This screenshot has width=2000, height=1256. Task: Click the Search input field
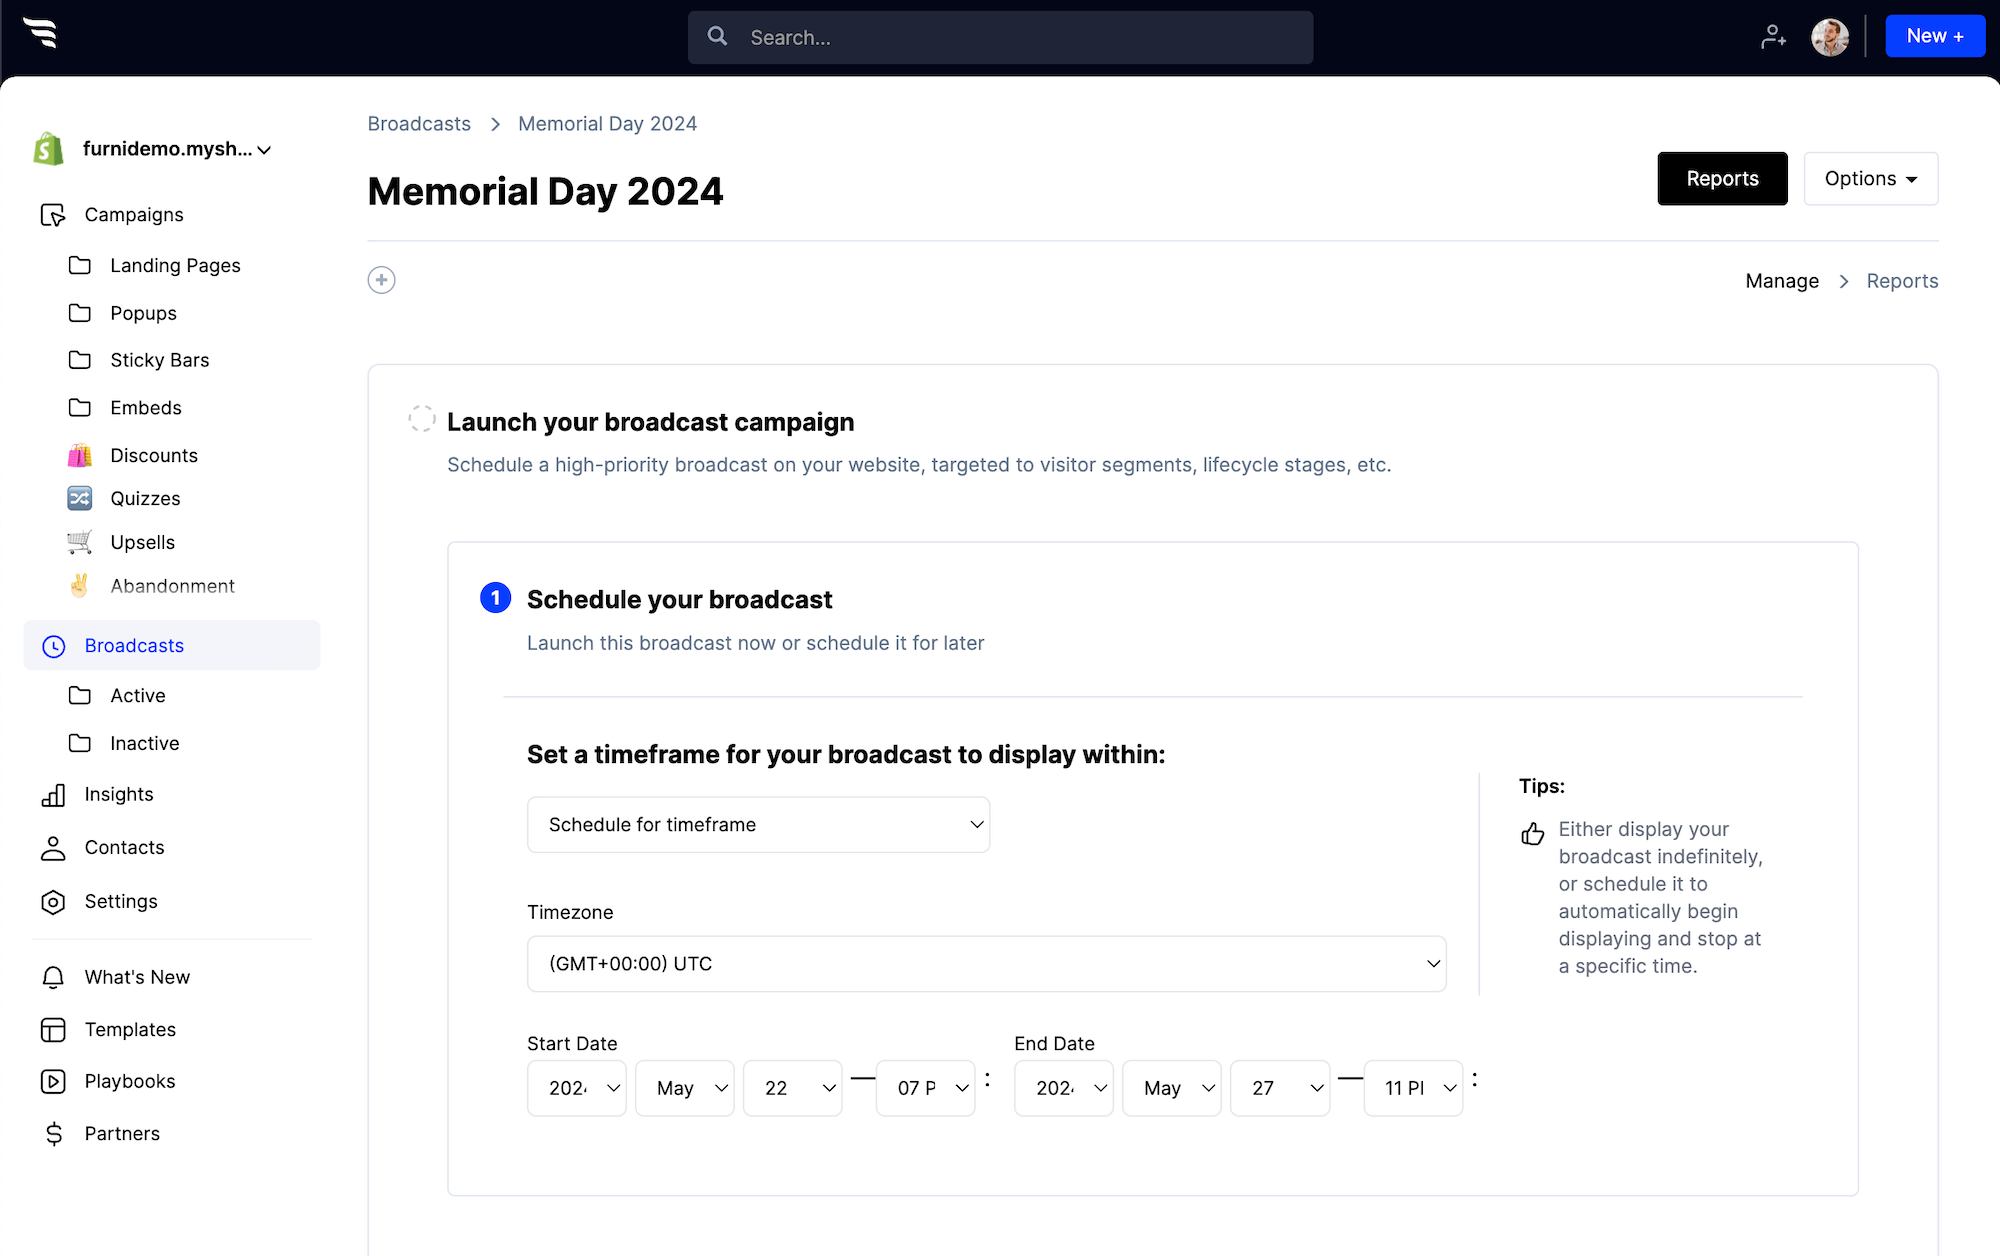pyautogui.click(x=1000, y=37)
